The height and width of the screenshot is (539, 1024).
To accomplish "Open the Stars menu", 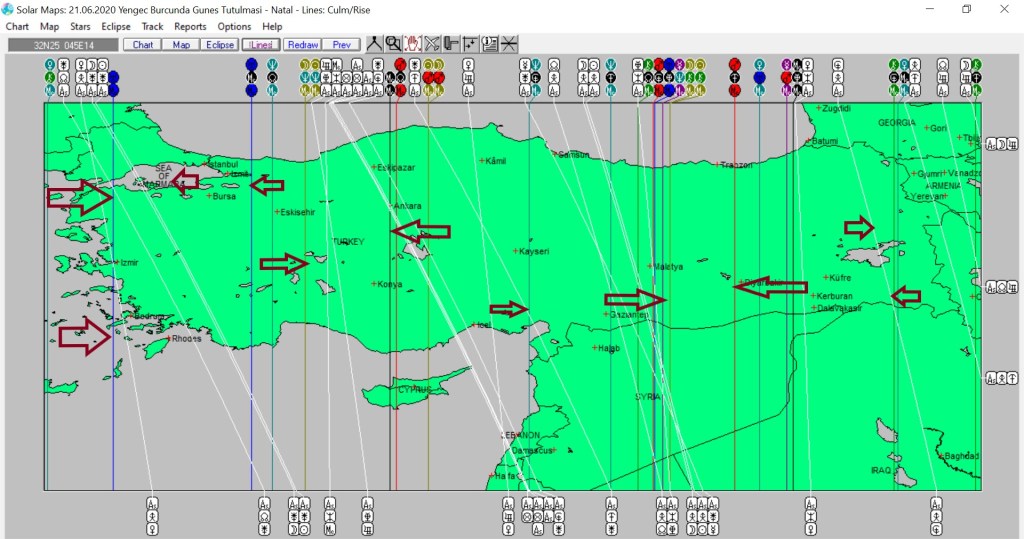I will point(80,26).
